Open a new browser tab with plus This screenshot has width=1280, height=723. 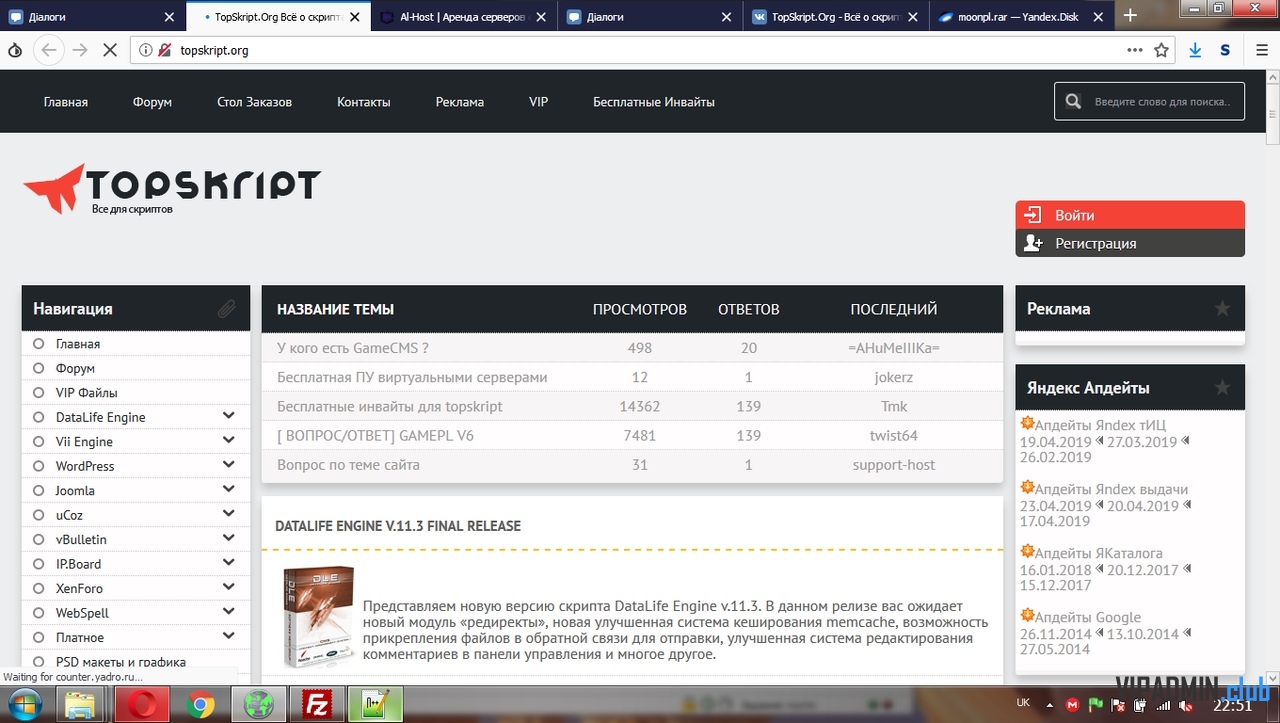coord(1130,15)
